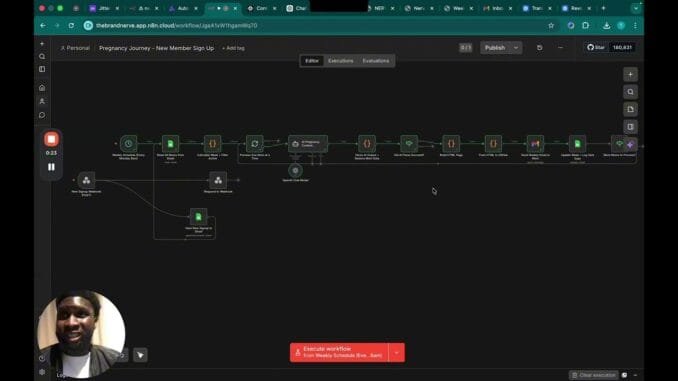
Task: Open the Home icon in left sidebar
Action: pyautogui.click(x=42, y=88)
